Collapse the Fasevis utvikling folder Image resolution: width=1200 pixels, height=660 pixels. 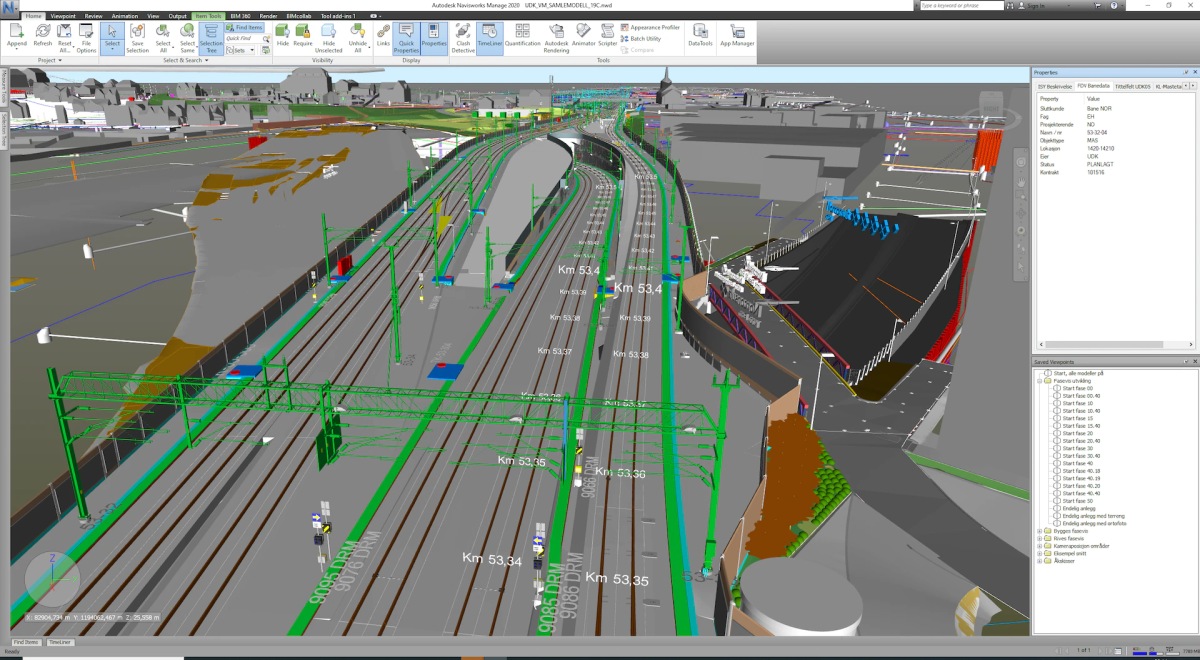pos(1039,381)
